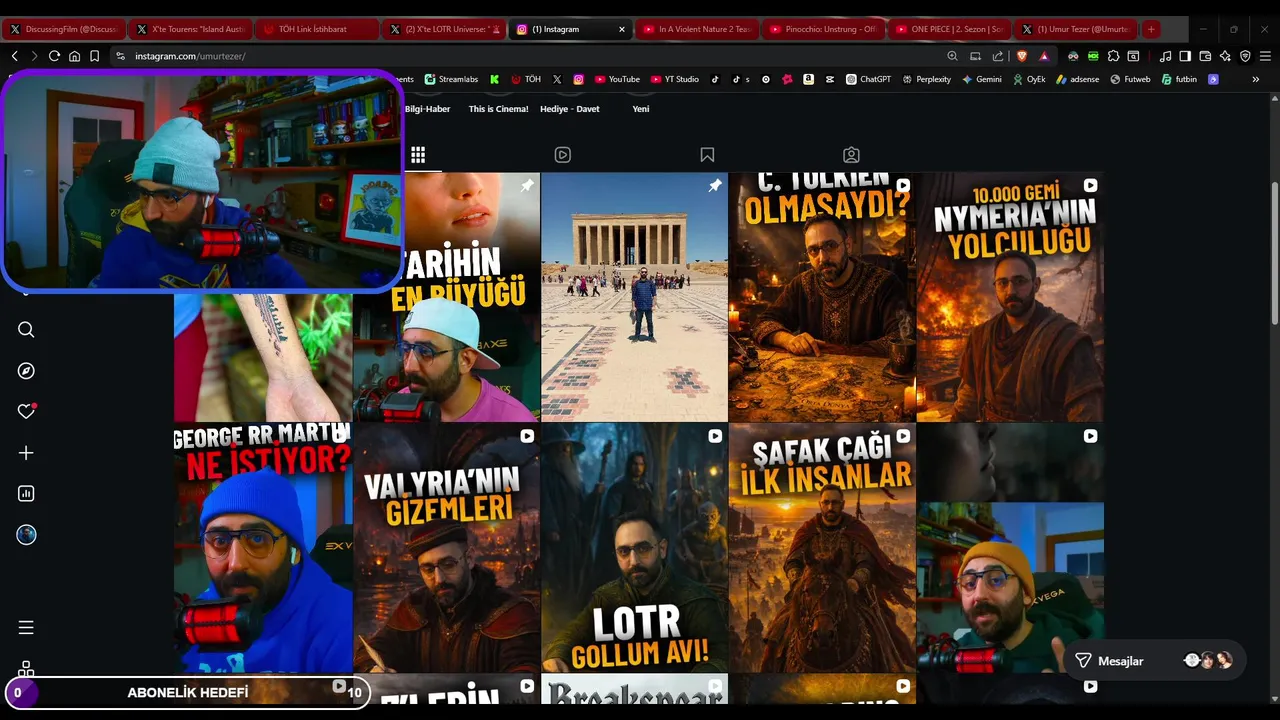Open the Perplexity bookmark
1280x720 pixels.
[927, 79]
